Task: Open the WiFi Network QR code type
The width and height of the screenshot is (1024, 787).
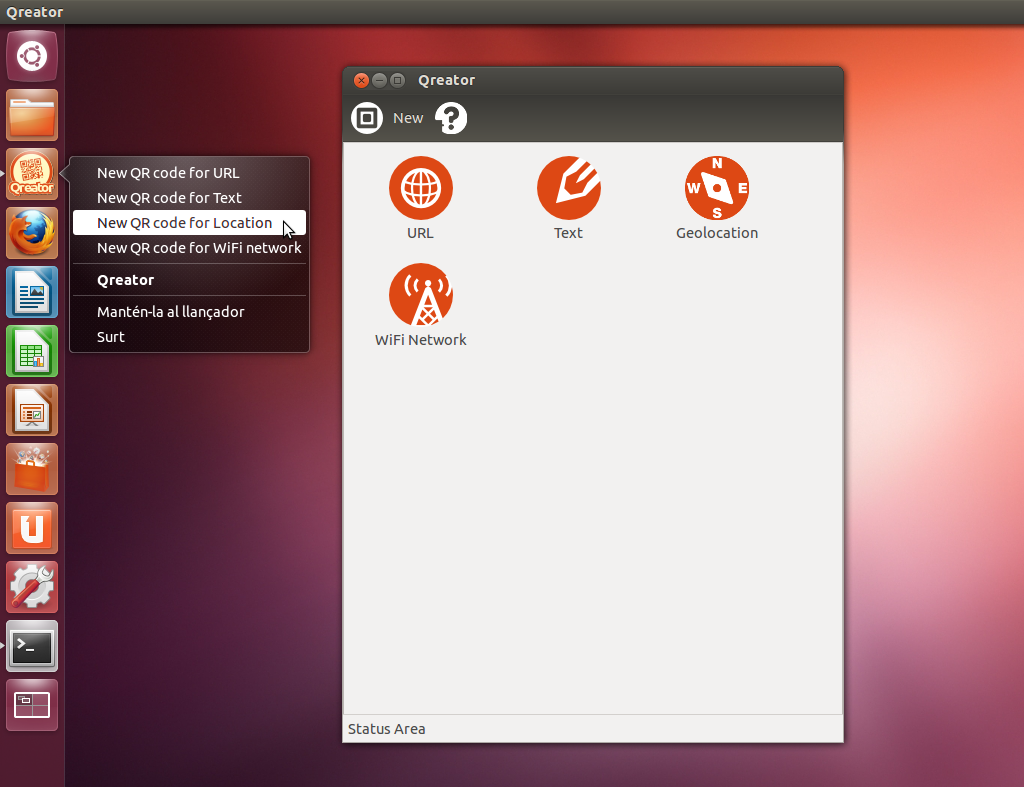Action: (421, 305)
